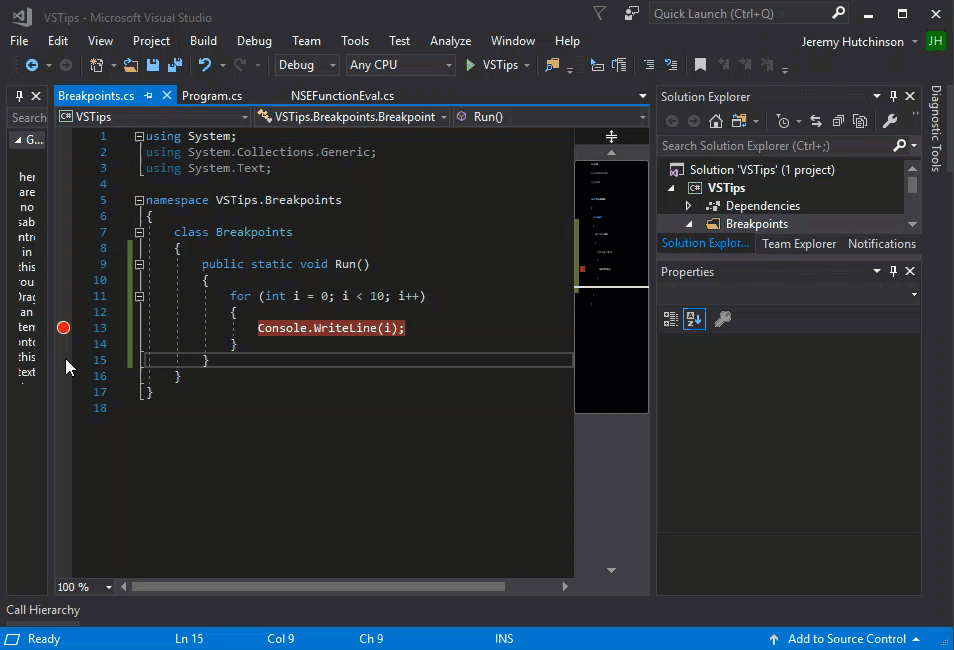
Task: Click the Quick Launch input field
Action: [x=741, y=13]
